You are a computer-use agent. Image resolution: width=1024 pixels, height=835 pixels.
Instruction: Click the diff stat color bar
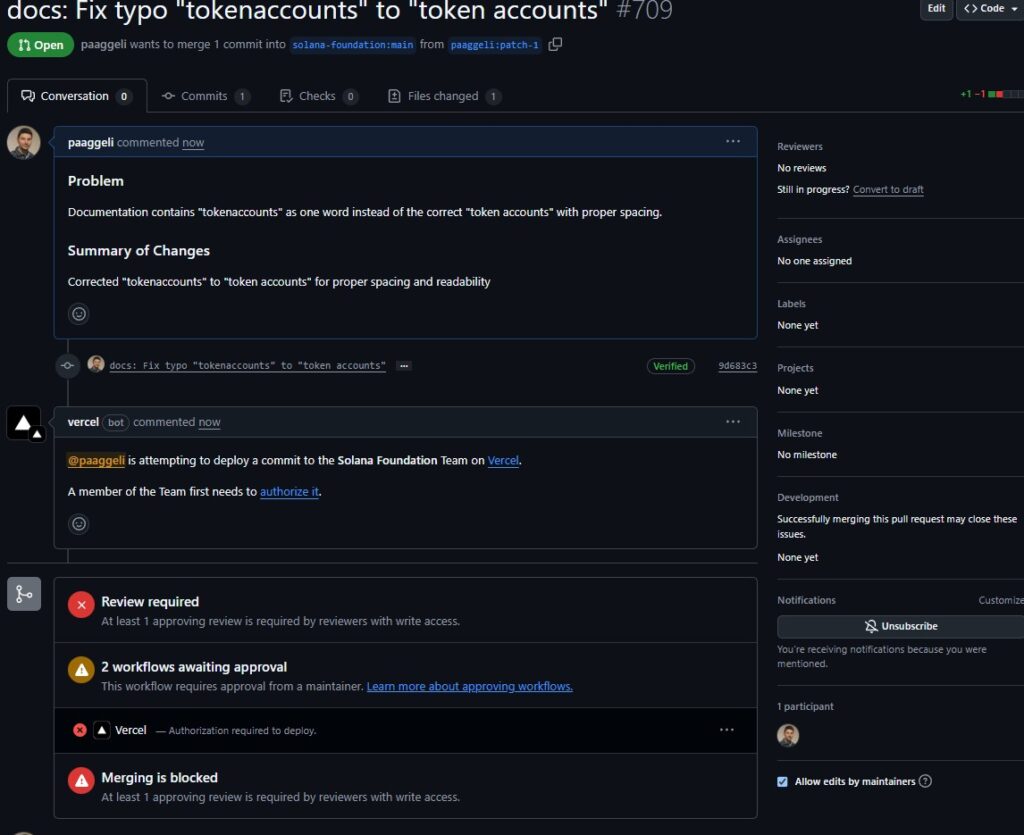1004,95
